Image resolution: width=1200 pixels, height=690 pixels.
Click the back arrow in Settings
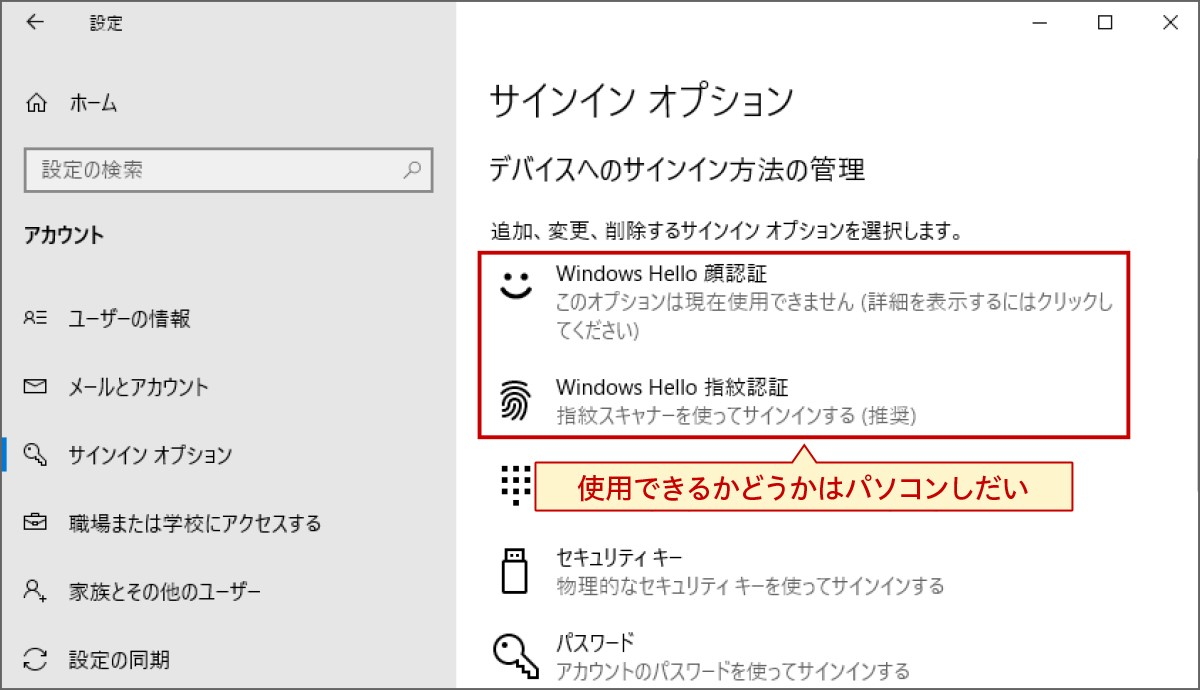35,23
